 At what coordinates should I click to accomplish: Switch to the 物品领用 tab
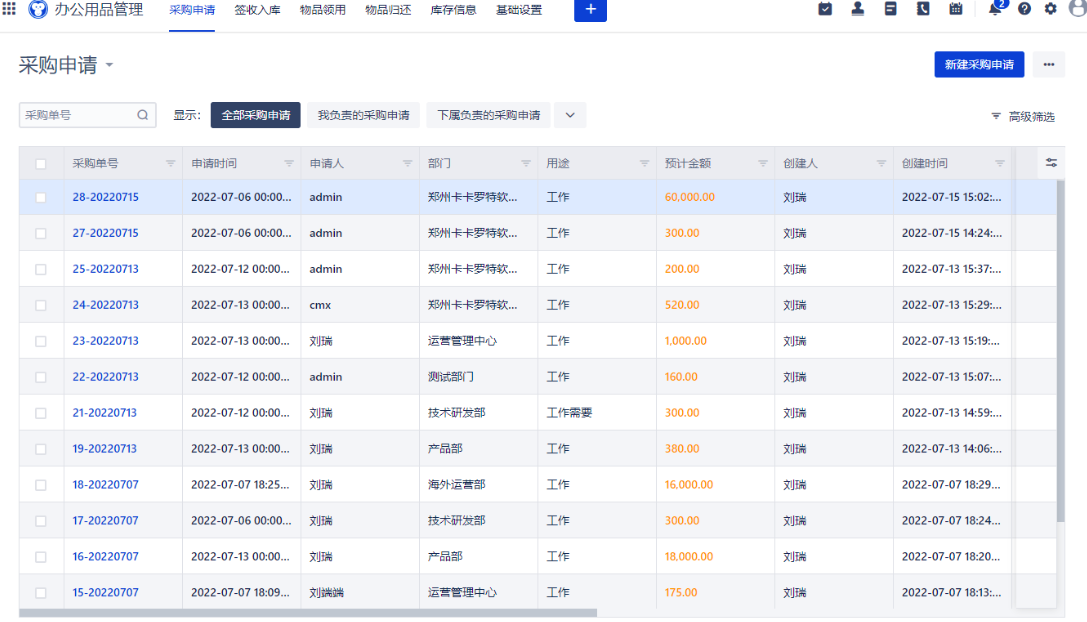point(322,10)
